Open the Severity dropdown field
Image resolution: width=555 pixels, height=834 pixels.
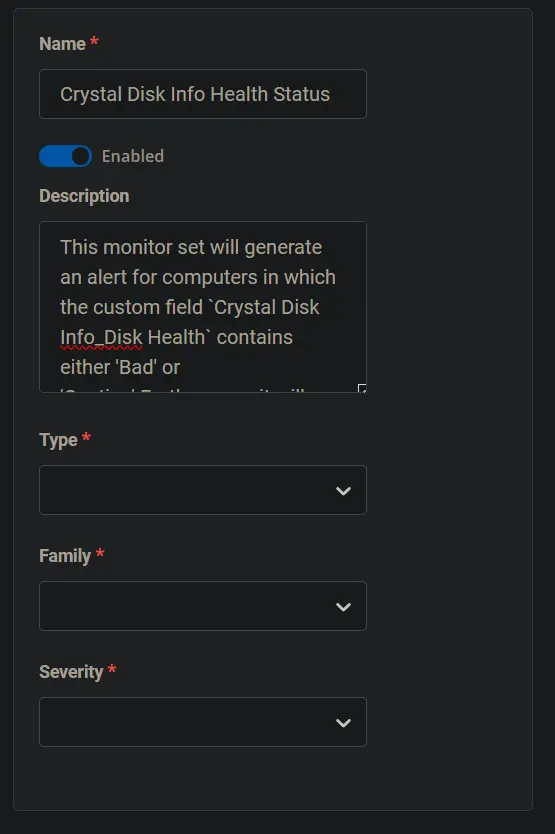(203, 722)
